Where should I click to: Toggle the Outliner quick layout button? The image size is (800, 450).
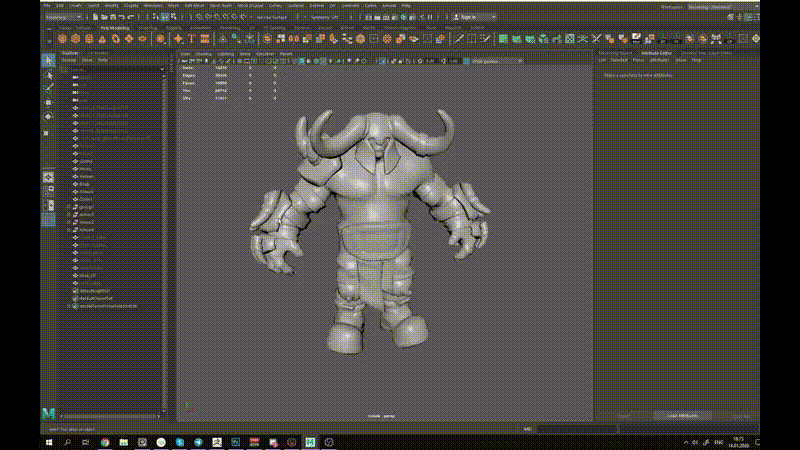click(x=48, y=220)
